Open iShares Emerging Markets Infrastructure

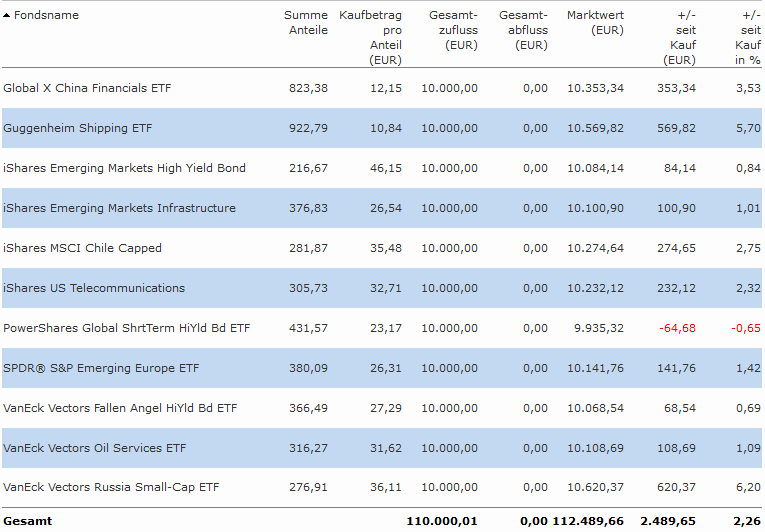[x=120, y=208]
